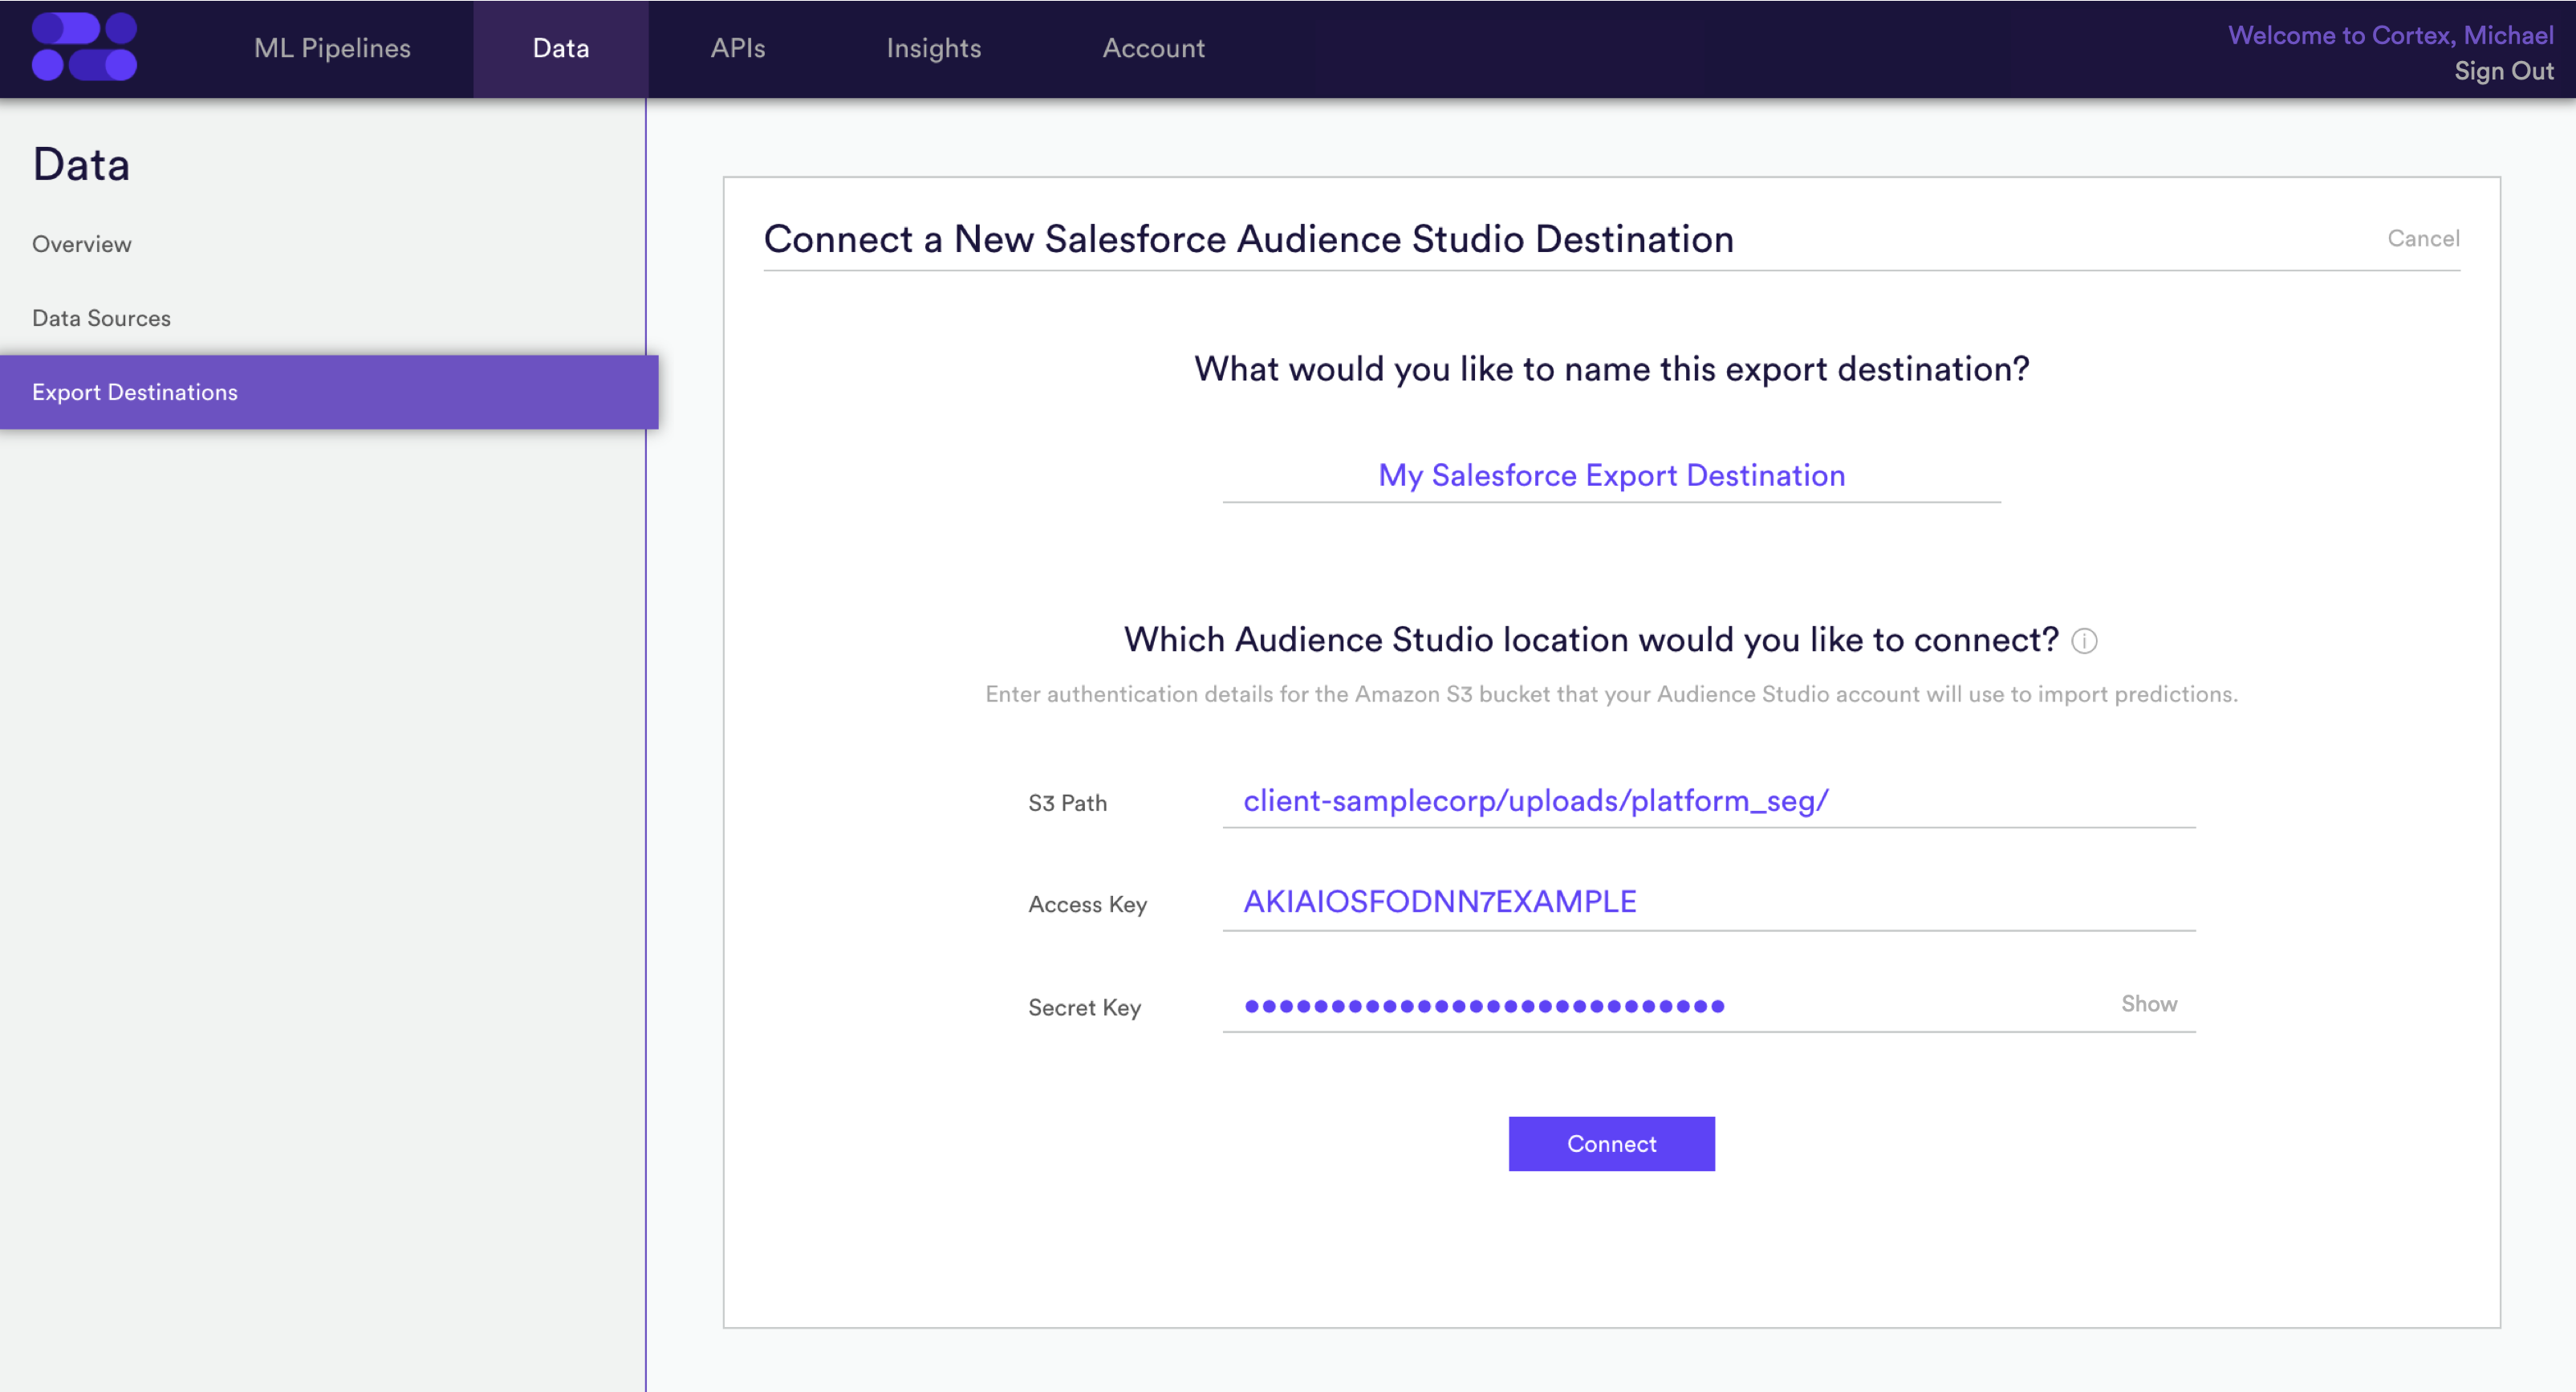Click the Which Audience Studio location question text
This screenshot has width=2576, height=1392.
pos(1591,640)
